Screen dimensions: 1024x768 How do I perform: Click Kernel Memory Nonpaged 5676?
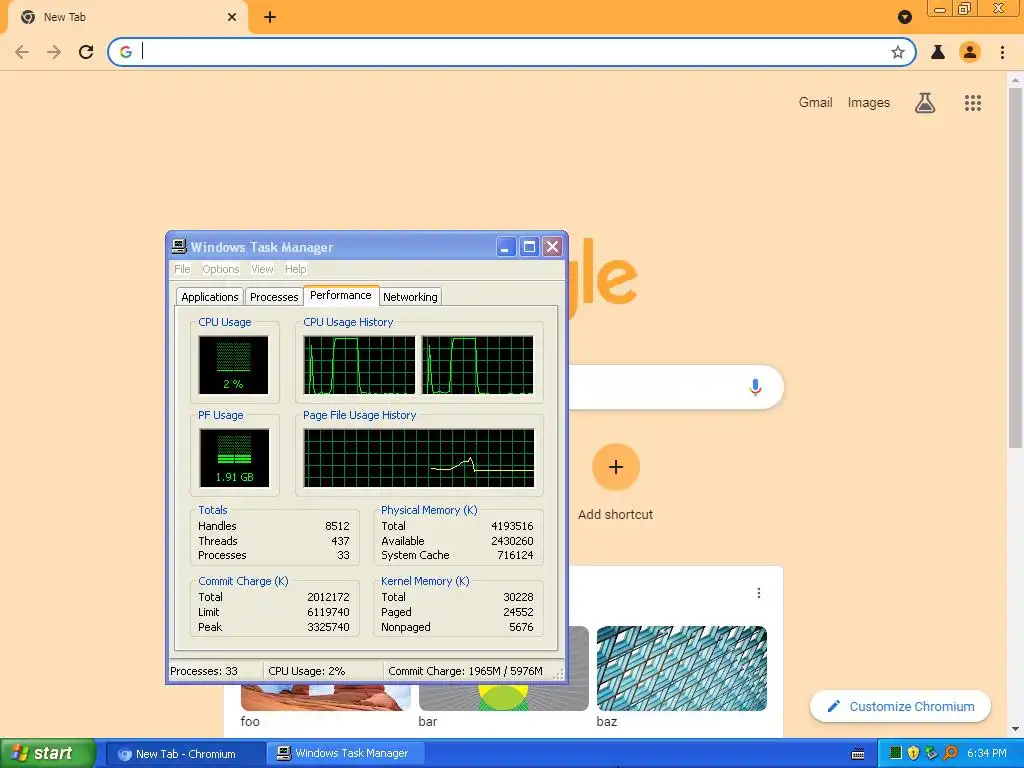521,628
